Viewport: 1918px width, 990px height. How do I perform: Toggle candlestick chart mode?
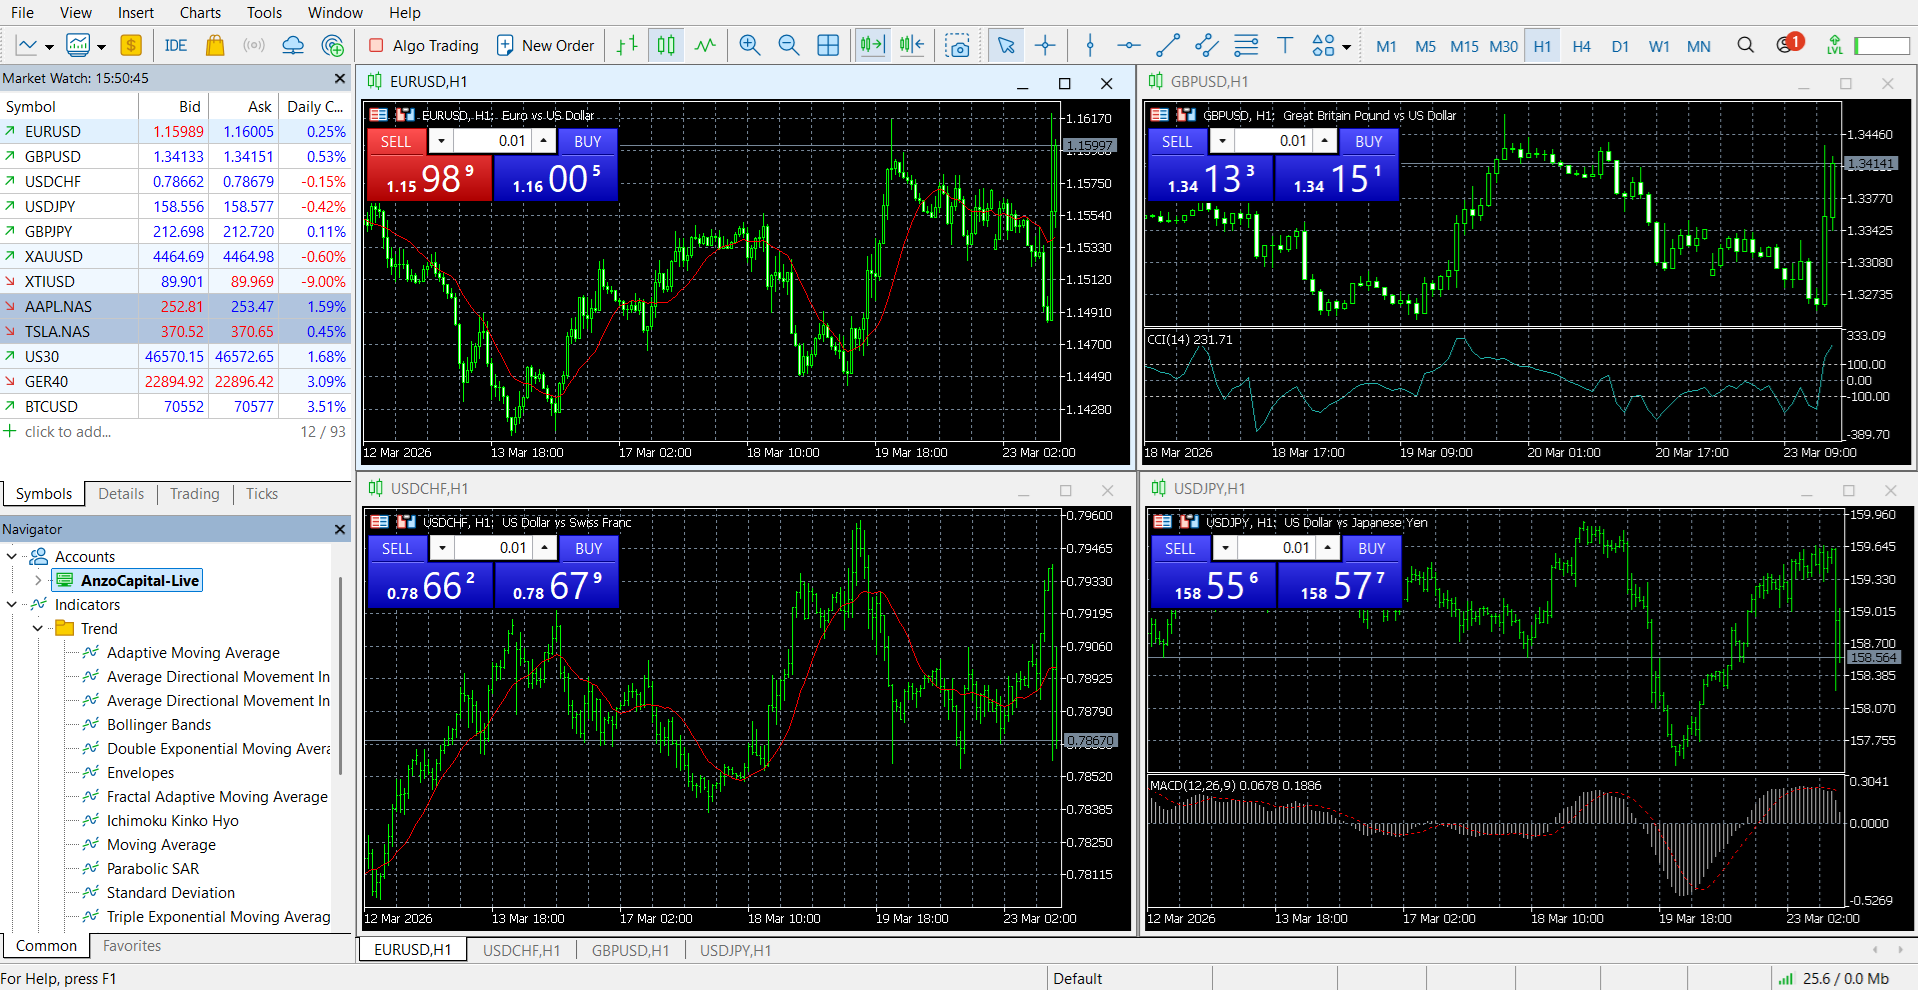(x=666, y=45)
